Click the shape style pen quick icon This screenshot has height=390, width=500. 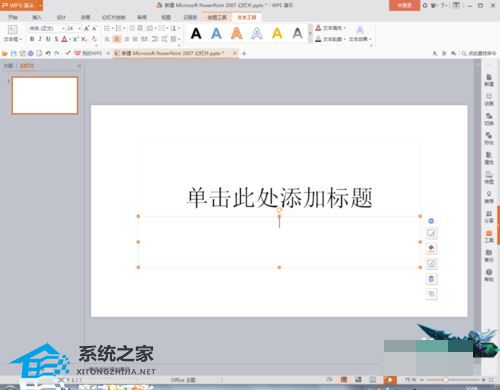click(431, 233)
